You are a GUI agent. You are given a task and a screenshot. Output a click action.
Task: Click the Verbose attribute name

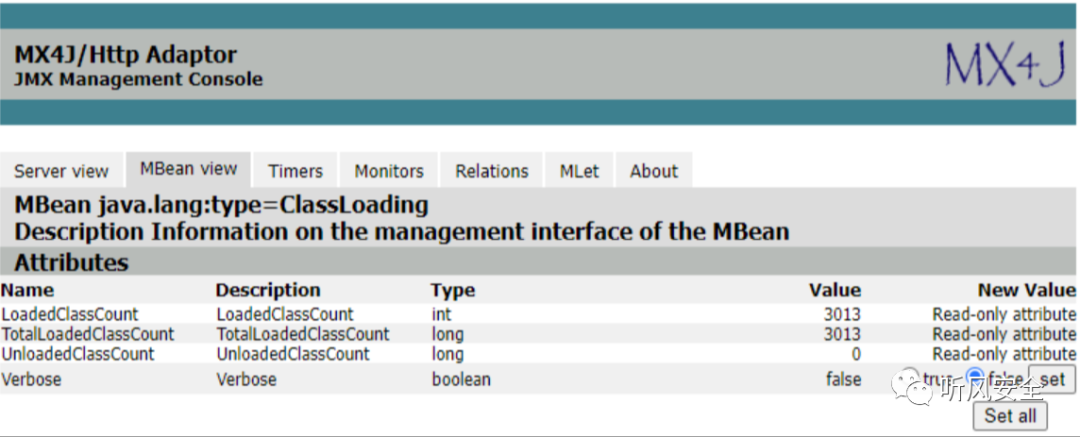(31, 379)
